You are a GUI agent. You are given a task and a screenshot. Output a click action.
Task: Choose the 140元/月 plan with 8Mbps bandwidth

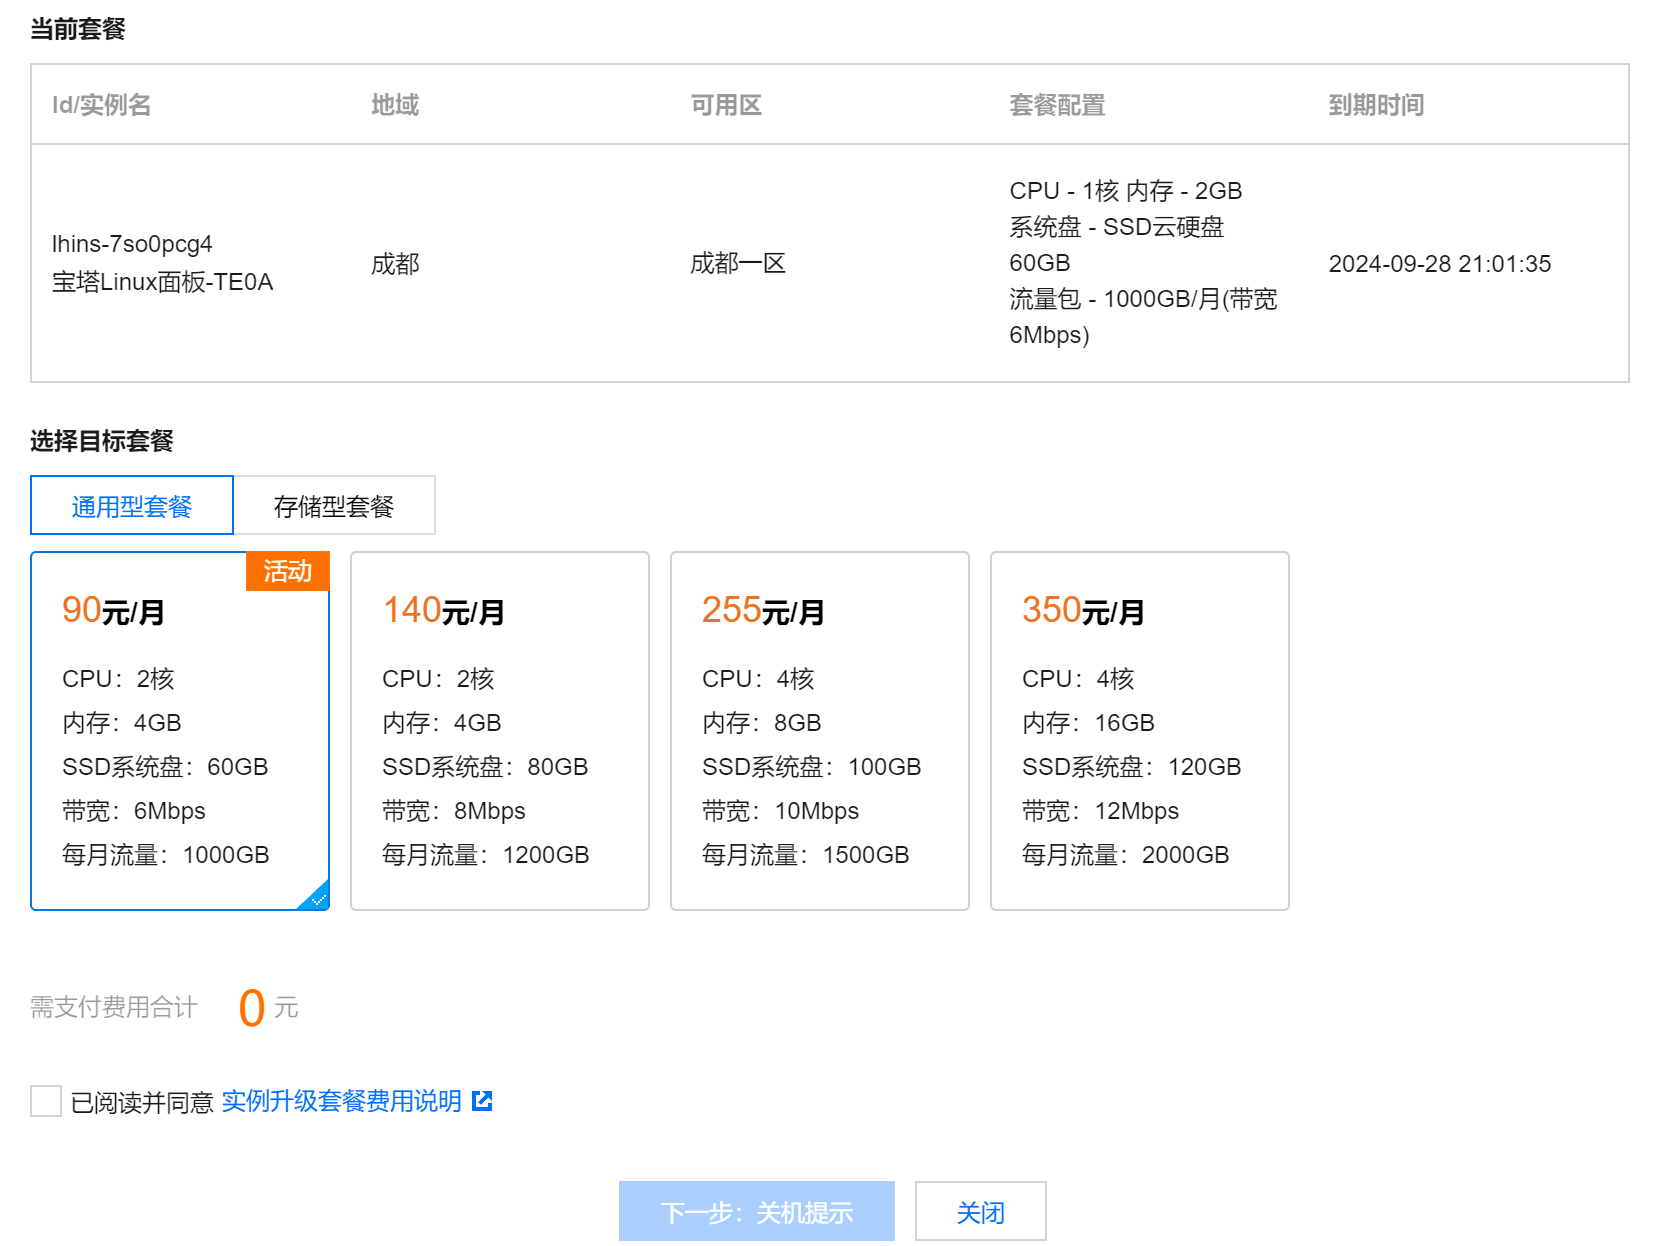[500, 730]
